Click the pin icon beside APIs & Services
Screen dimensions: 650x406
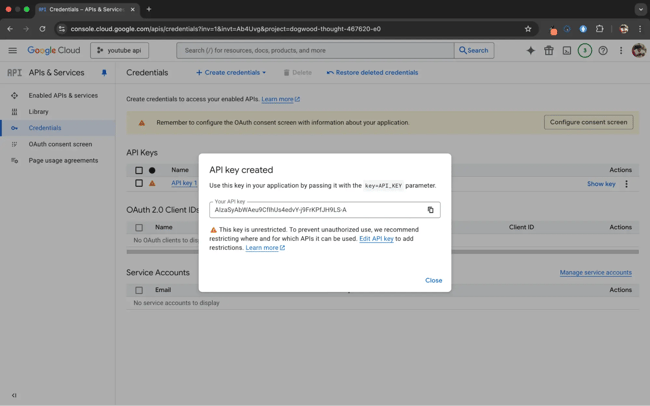tap(104, 73)
